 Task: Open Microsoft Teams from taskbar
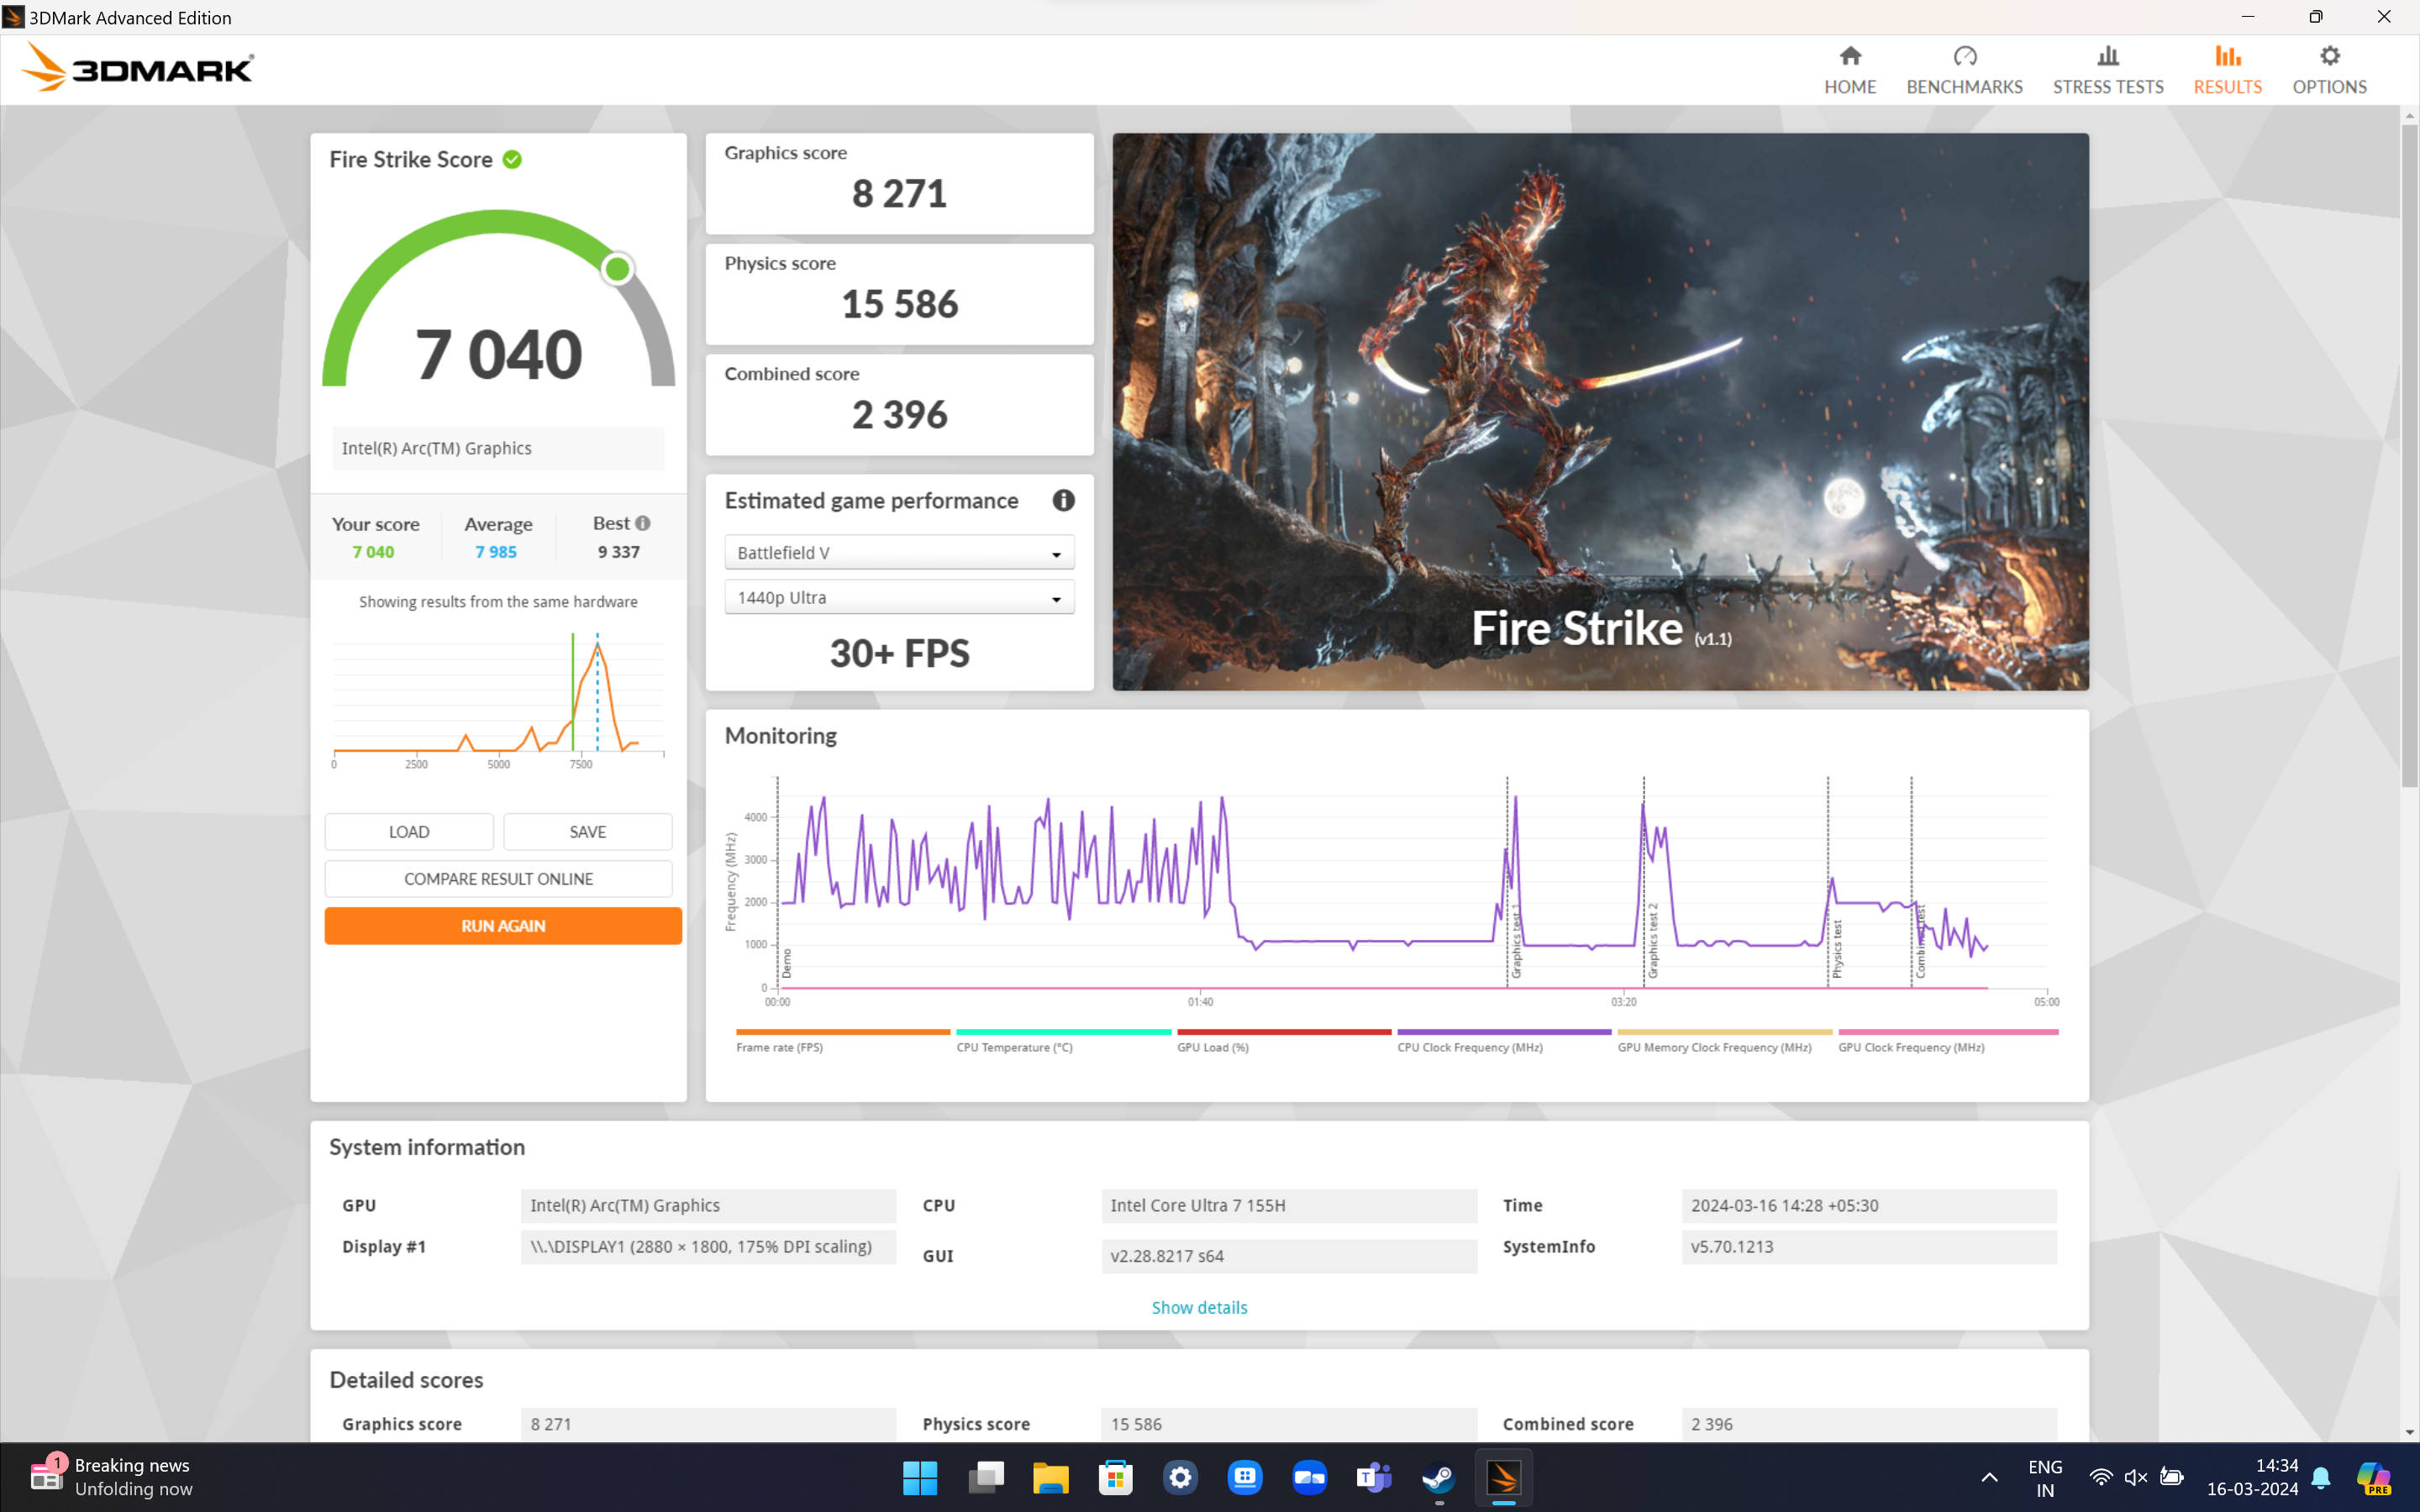[x=1374, y=1477]
